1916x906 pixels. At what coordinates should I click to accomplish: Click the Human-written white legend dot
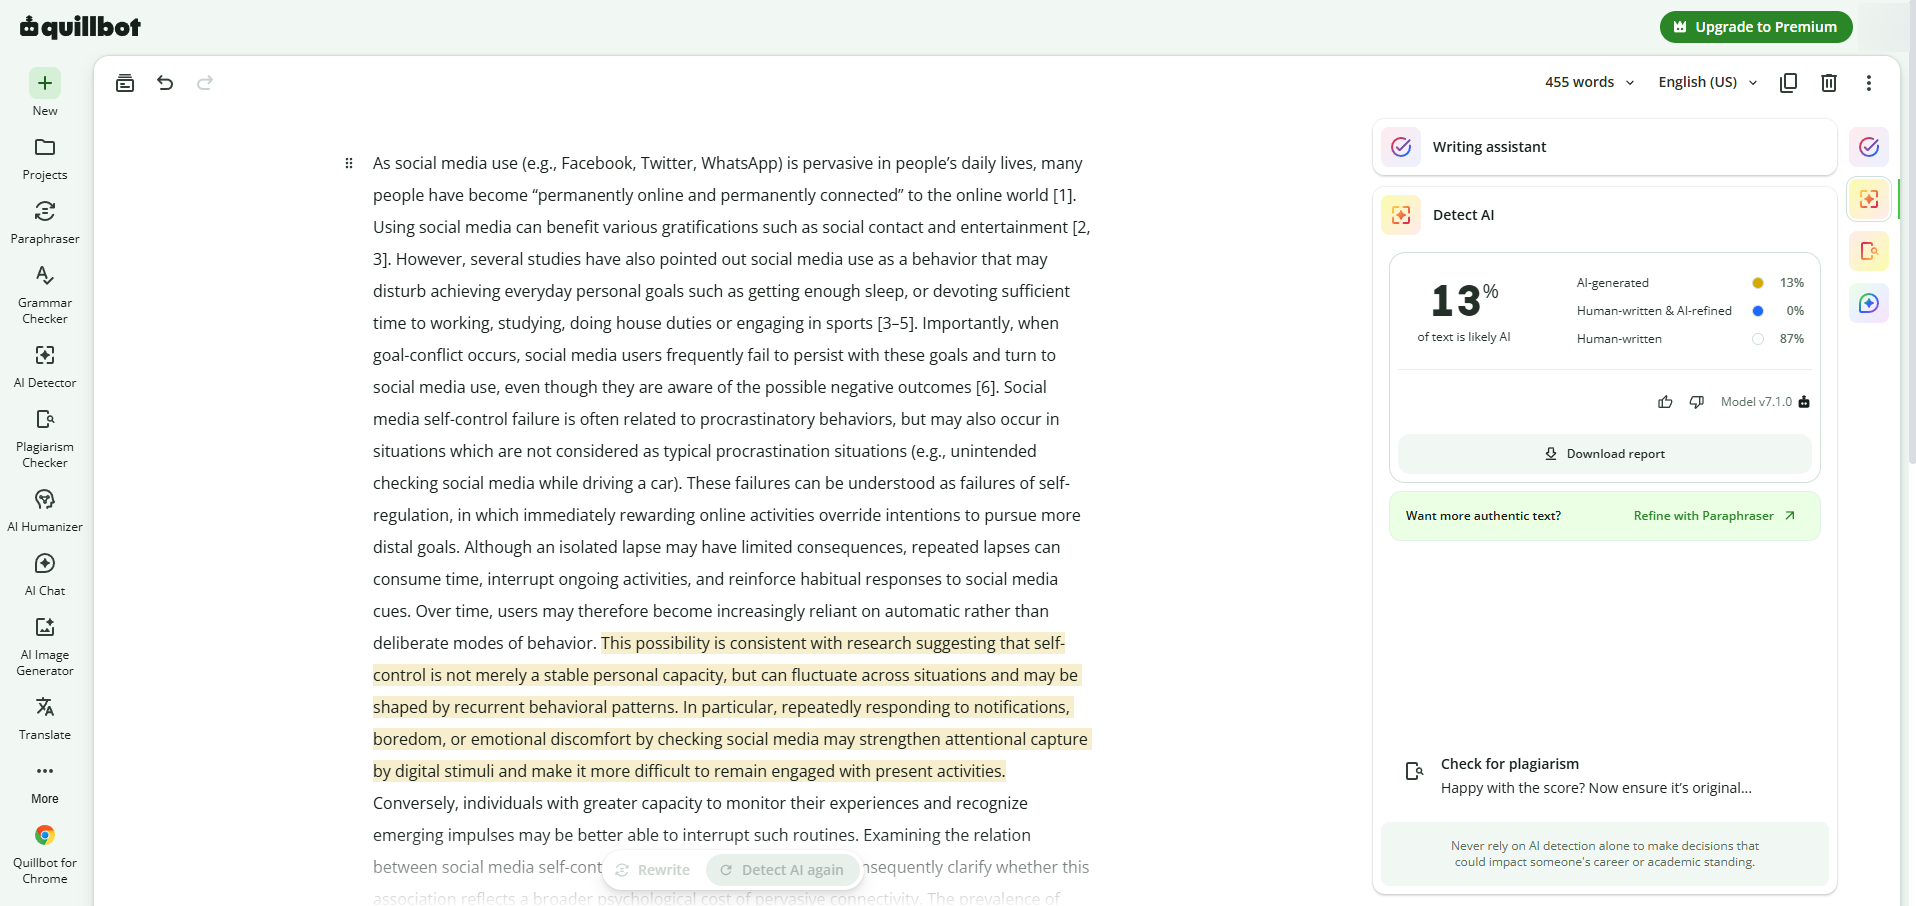pos(1758,339)
